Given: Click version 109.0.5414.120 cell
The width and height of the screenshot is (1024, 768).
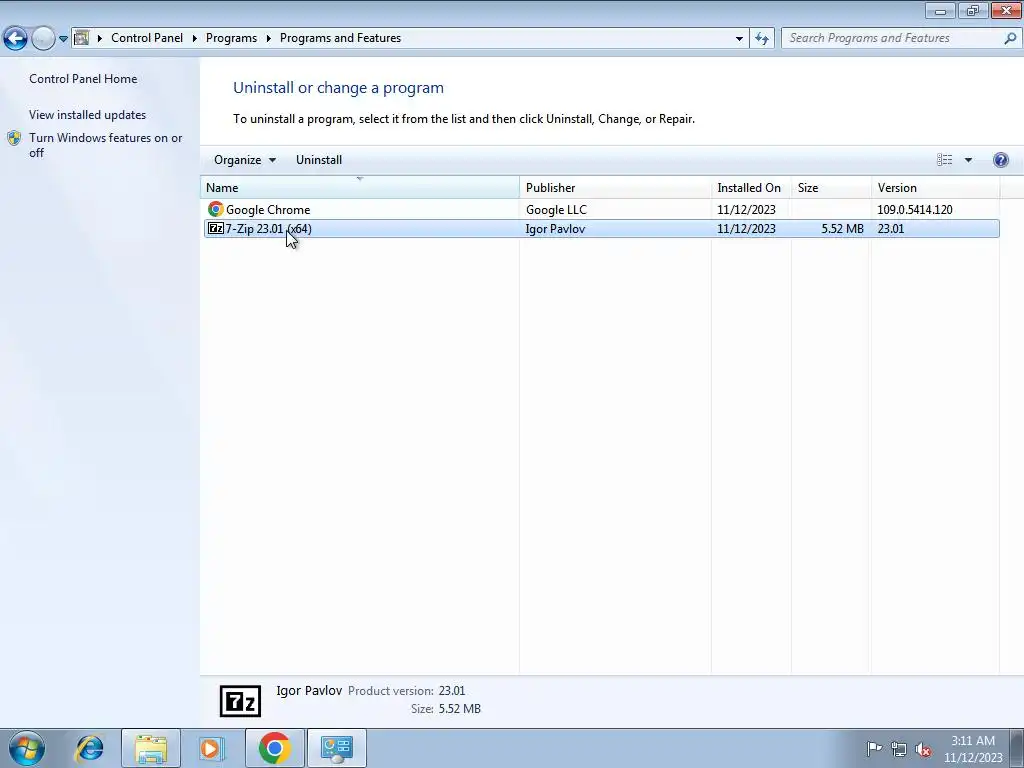Looking at the screenshot, I should point(915,210).
